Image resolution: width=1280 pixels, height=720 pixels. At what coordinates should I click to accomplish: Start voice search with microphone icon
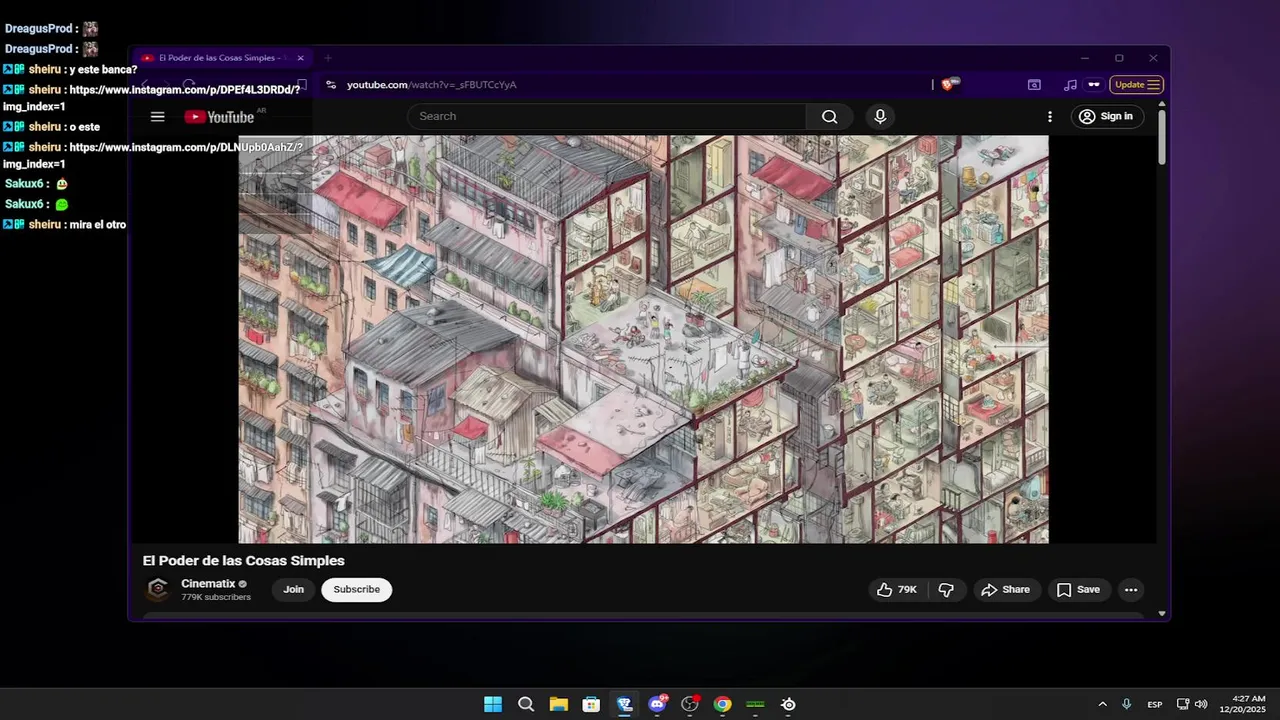click(880, 117)
